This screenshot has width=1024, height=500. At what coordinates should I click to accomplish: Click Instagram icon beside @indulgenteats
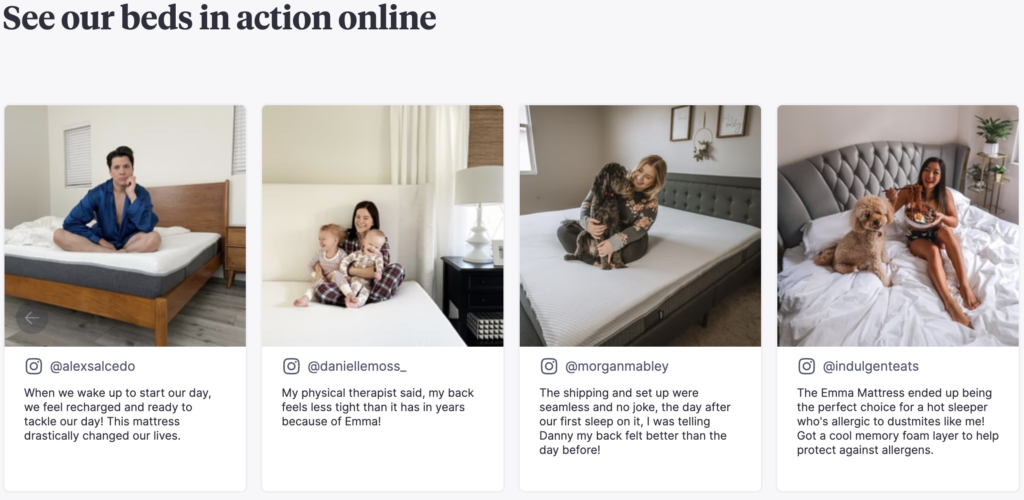(x=807, y=366)
